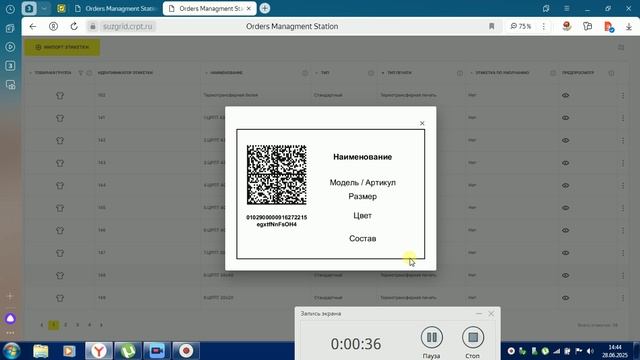Click the Модель / Артикул text
Viewport: 640px width, 360px height.
(362, 182)
